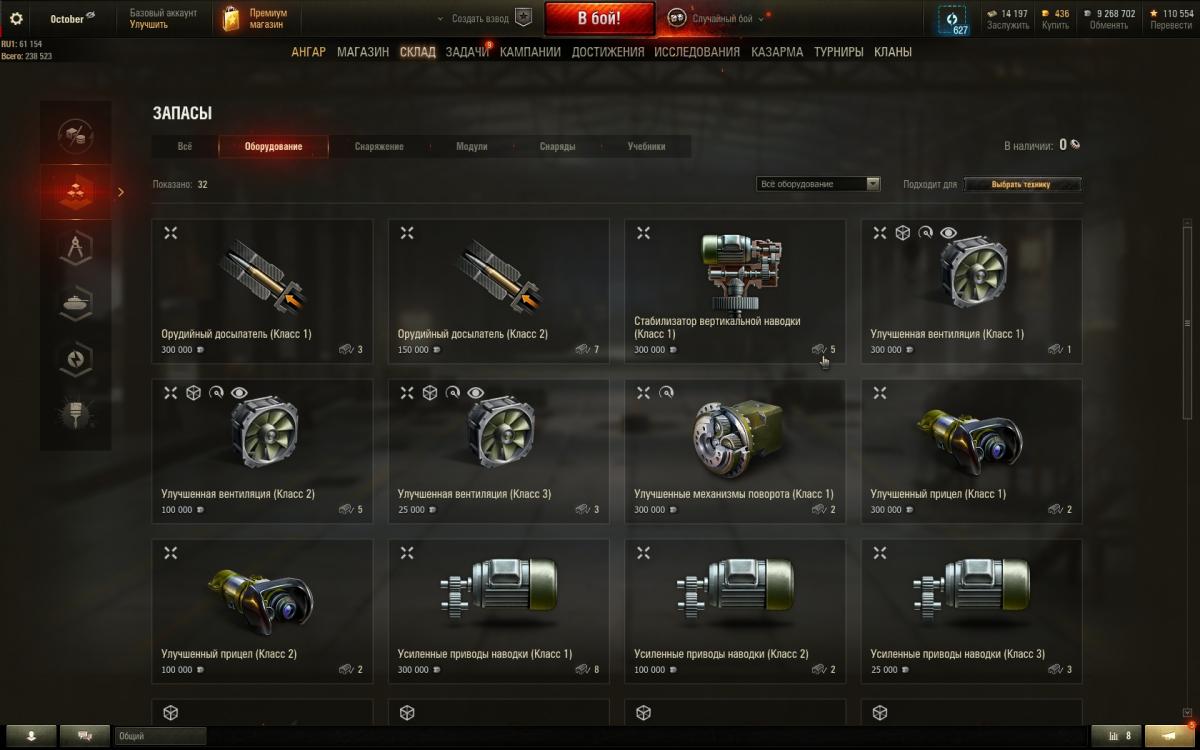Switch to the Снаряды tab
The image size is (1200, 750).
(557, 147)
